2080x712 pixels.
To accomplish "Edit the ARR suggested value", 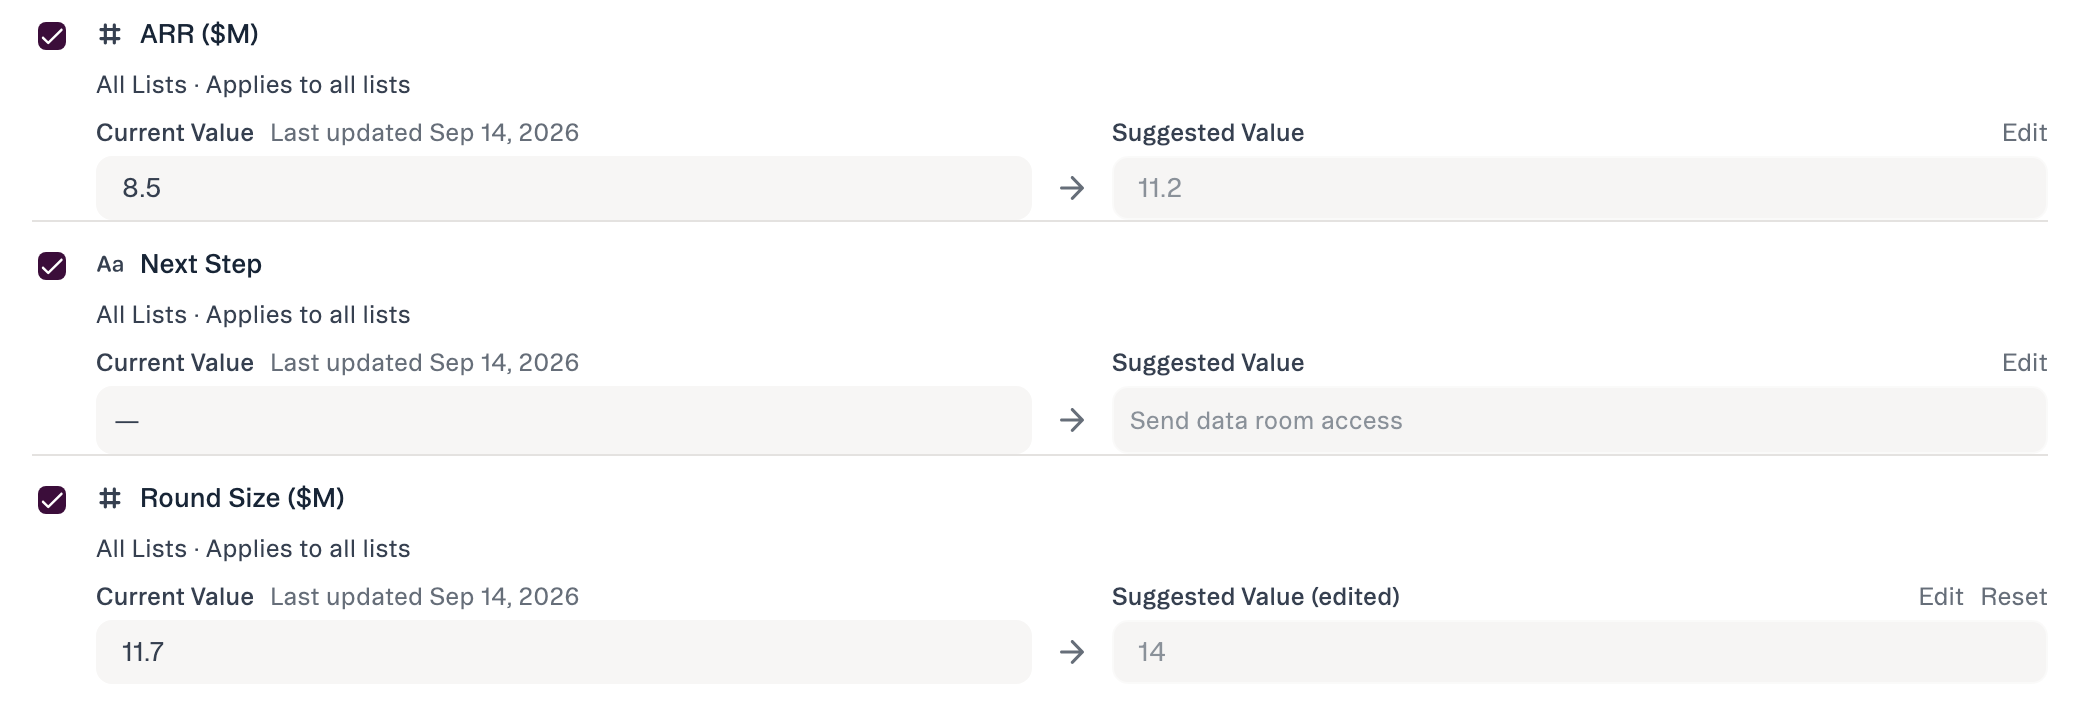I will pos(2024,133).
